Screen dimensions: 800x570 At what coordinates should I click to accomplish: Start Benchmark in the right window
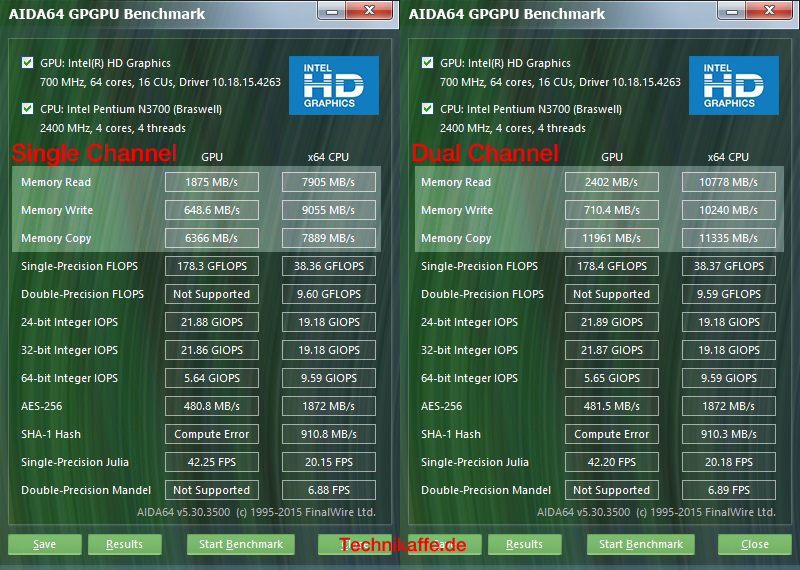641,544
